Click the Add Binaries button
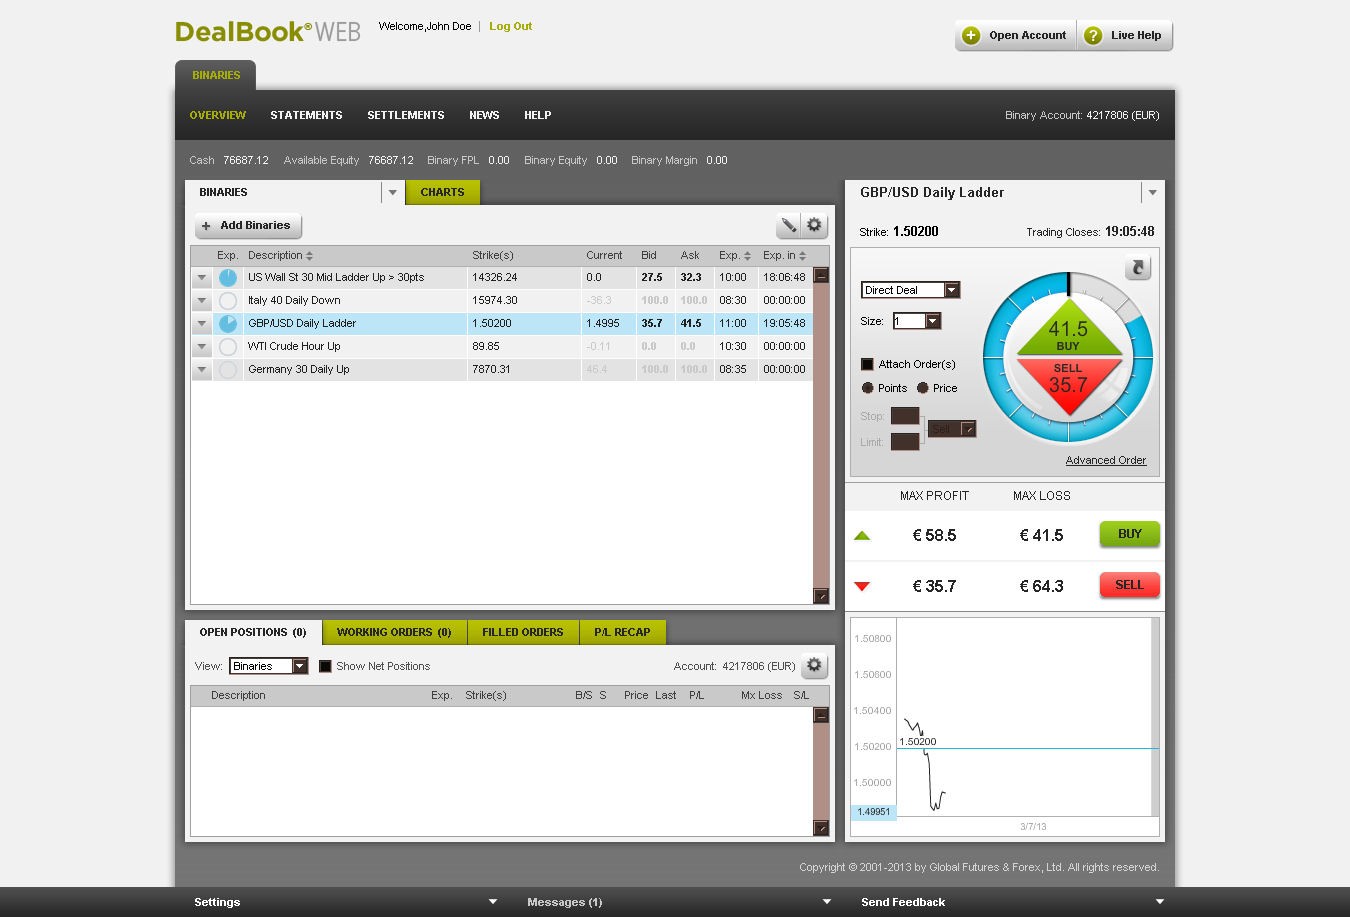The height and width of the screenshot is (917, 1350). pos(249,226)
